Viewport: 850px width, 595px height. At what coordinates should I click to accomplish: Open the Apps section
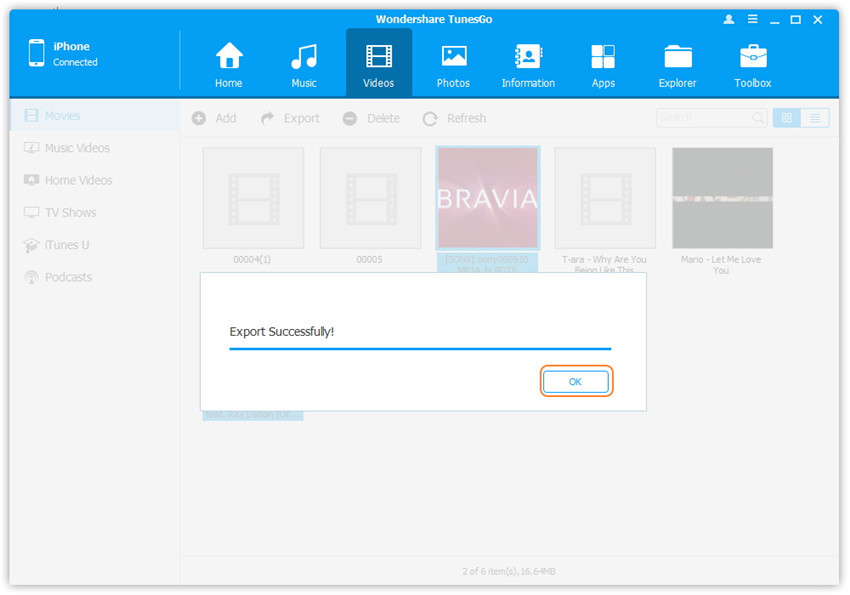[x=603, y=65]
